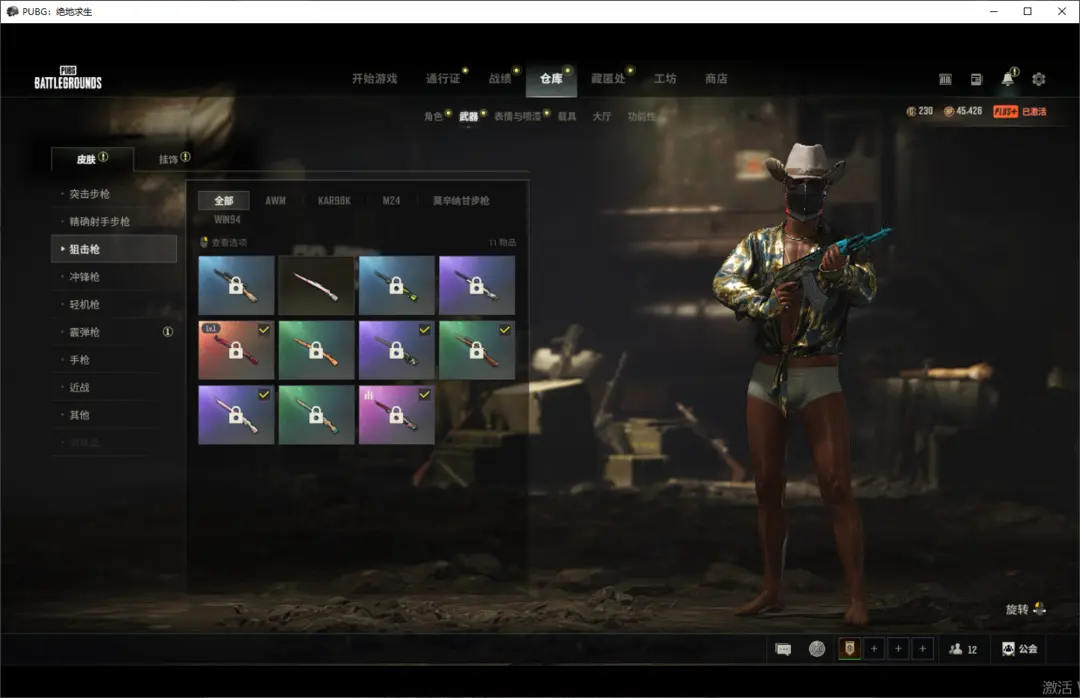Viewport: 1080px width, 698px height.
Task: Toggle checkmark on purple white-rifle tile below the Lv1 tile
Action: coord(264,395)
